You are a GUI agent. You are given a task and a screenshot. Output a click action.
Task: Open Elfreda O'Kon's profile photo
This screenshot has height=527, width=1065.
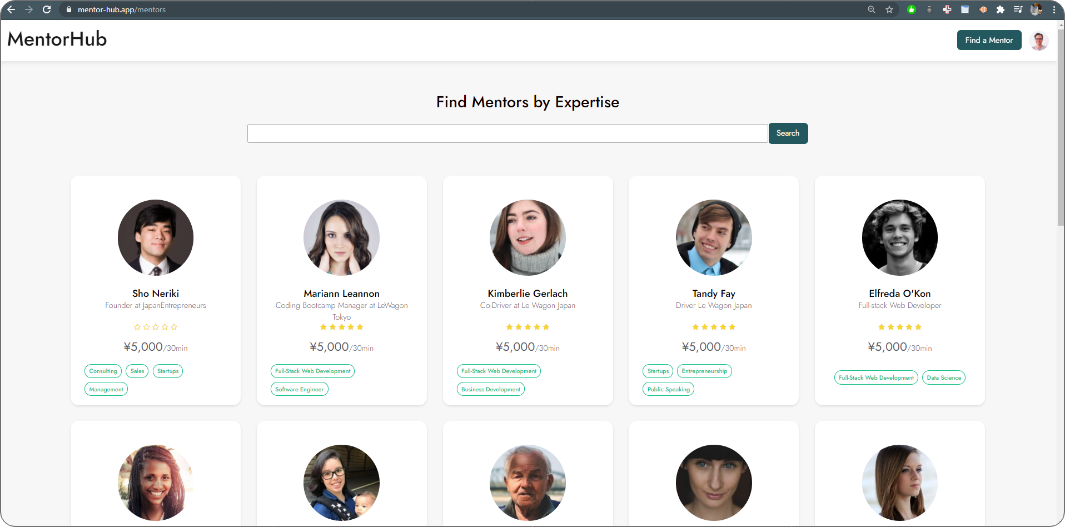(900, 237)
